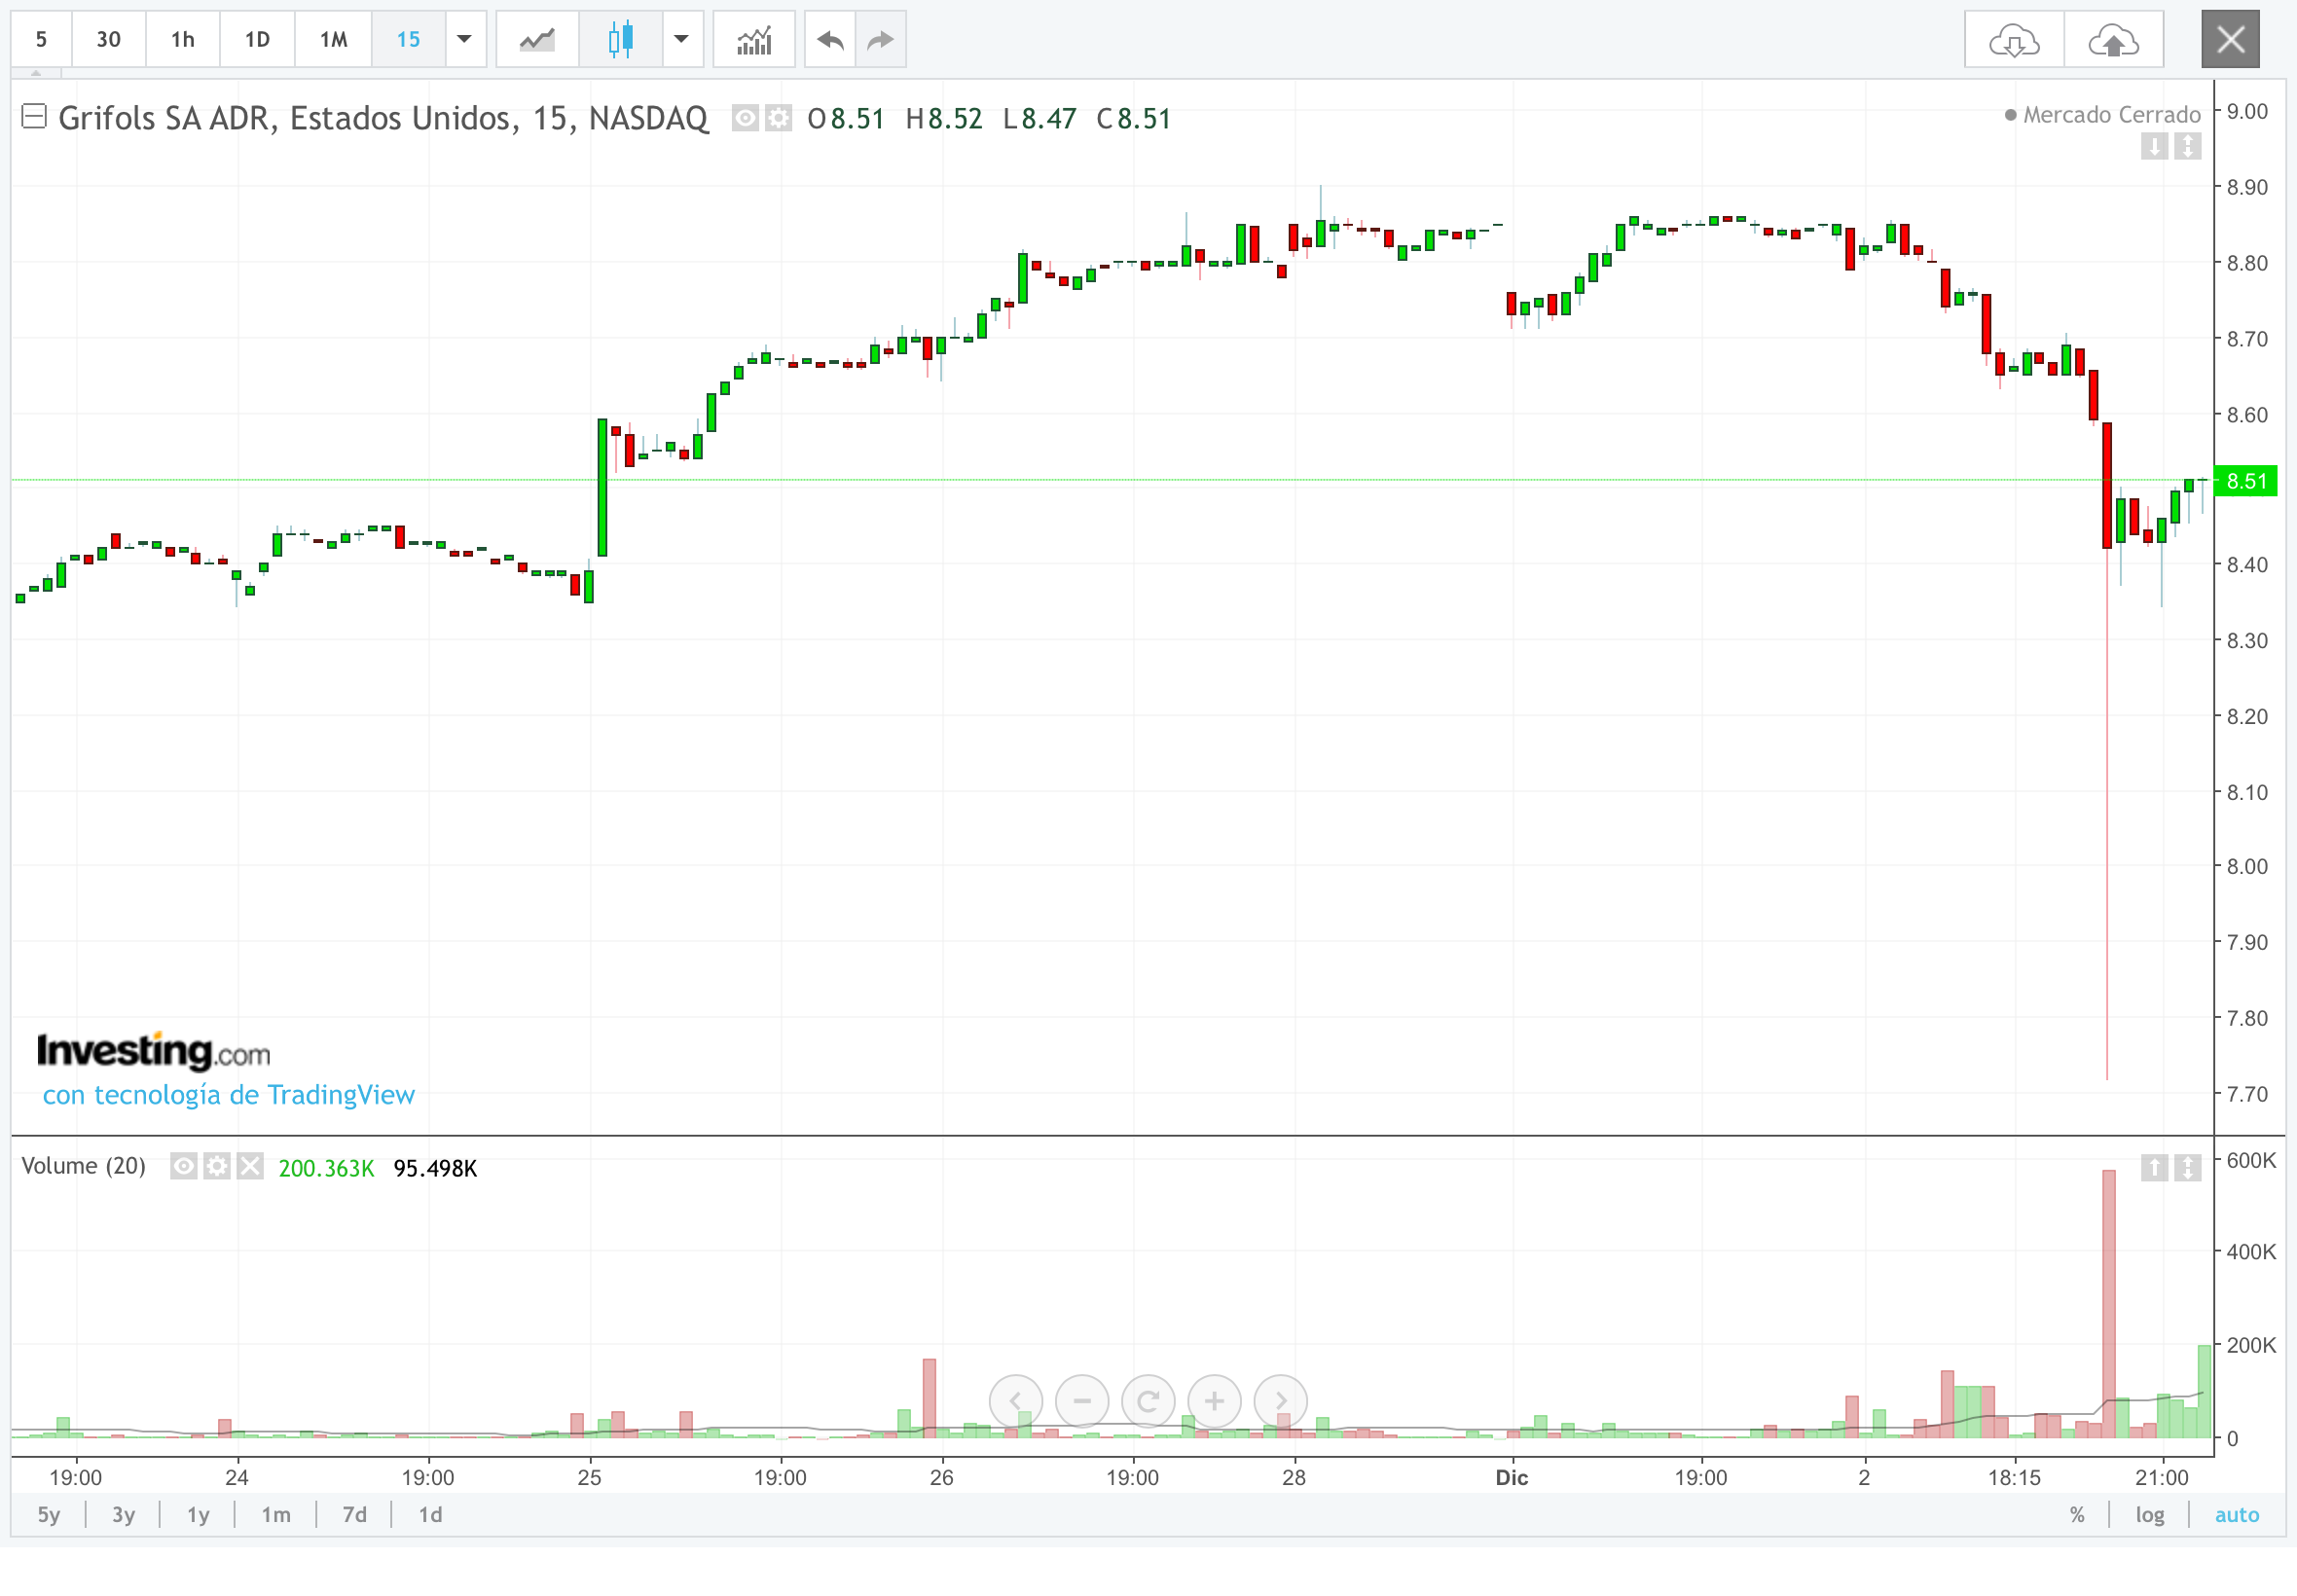The width and height of the screenshot is (2297, 1596).
Task: Click the 7.70 price scale label
Action: click(2247, 1094)
